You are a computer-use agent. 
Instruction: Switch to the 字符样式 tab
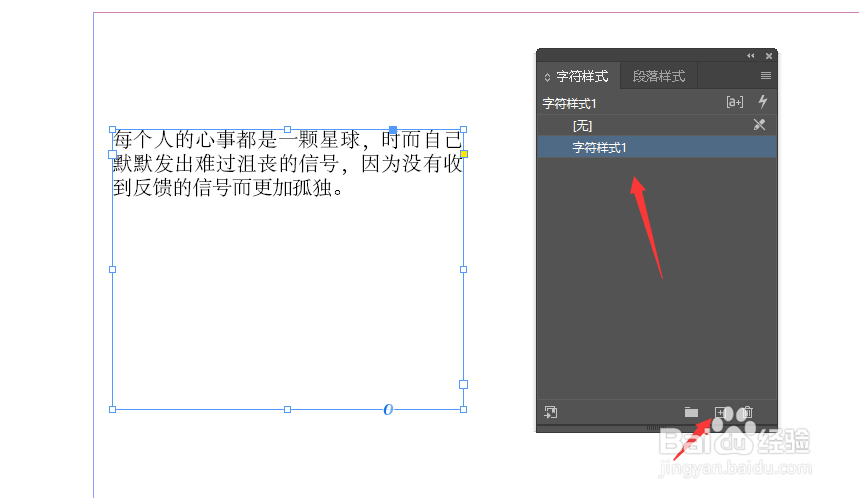coord(582,76)
